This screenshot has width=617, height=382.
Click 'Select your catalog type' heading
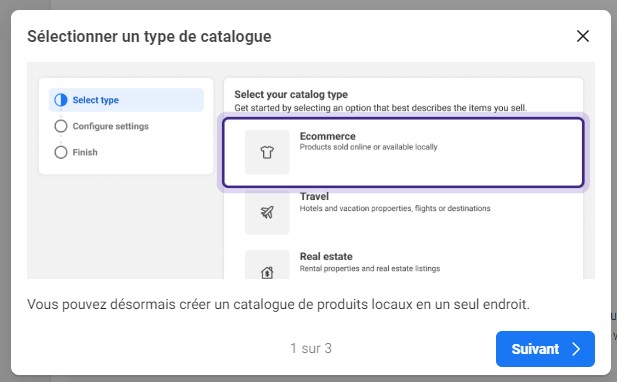(x=291, y=94)
